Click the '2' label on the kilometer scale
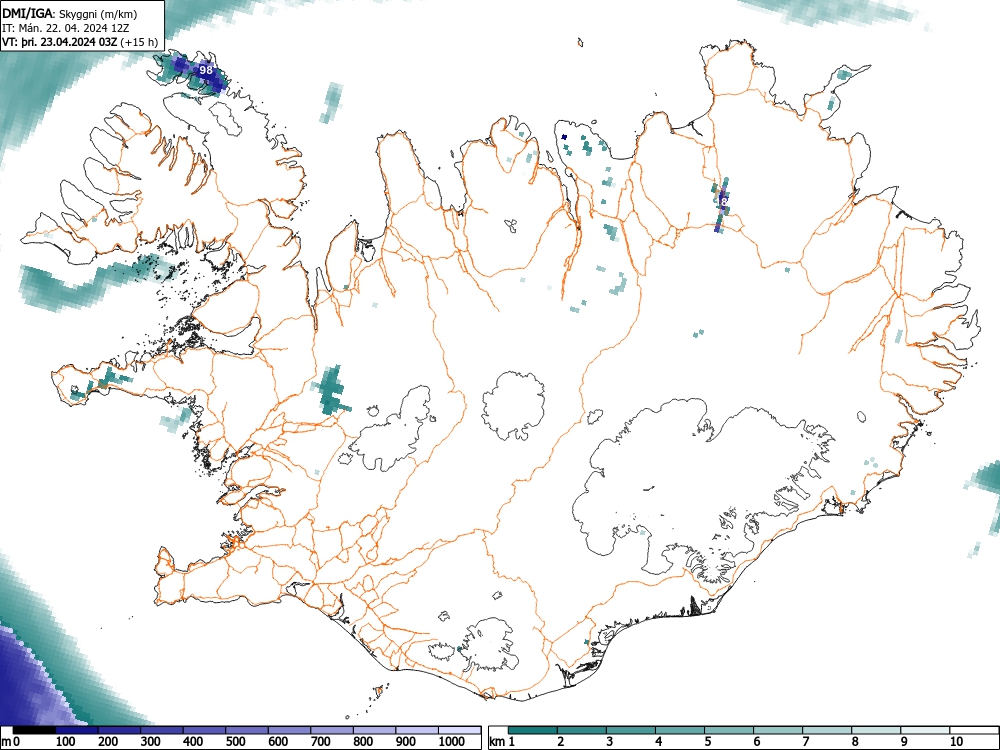 click(x=561, y=742)
